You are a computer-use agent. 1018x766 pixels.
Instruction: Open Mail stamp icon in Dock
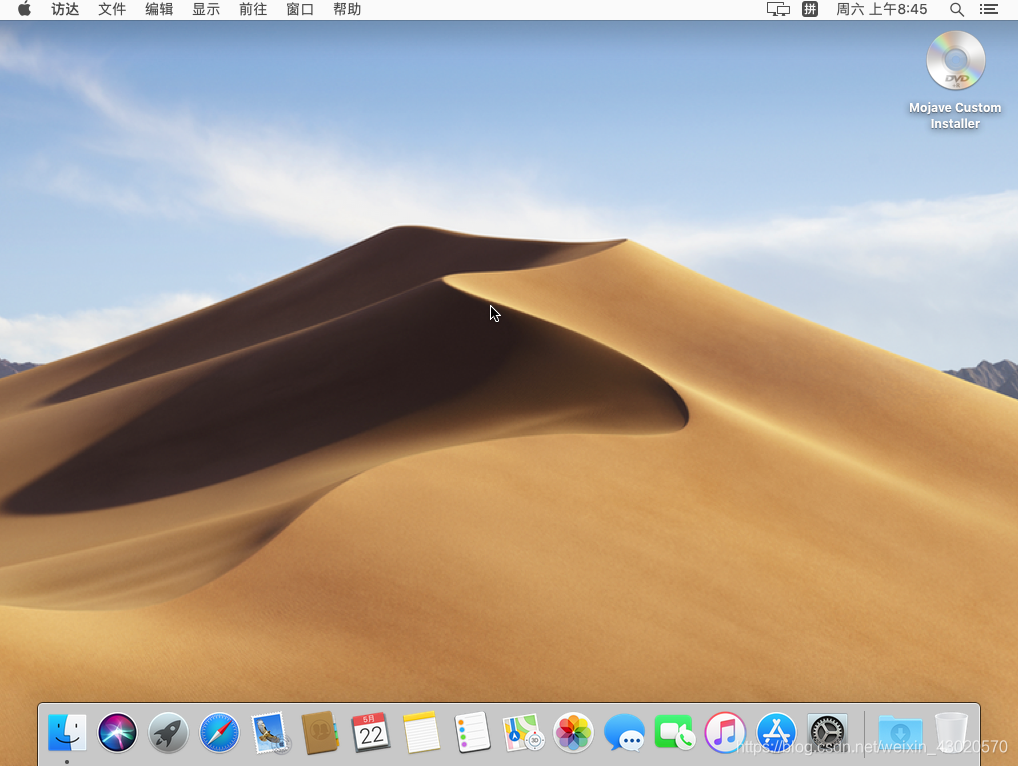click(269, 733)
